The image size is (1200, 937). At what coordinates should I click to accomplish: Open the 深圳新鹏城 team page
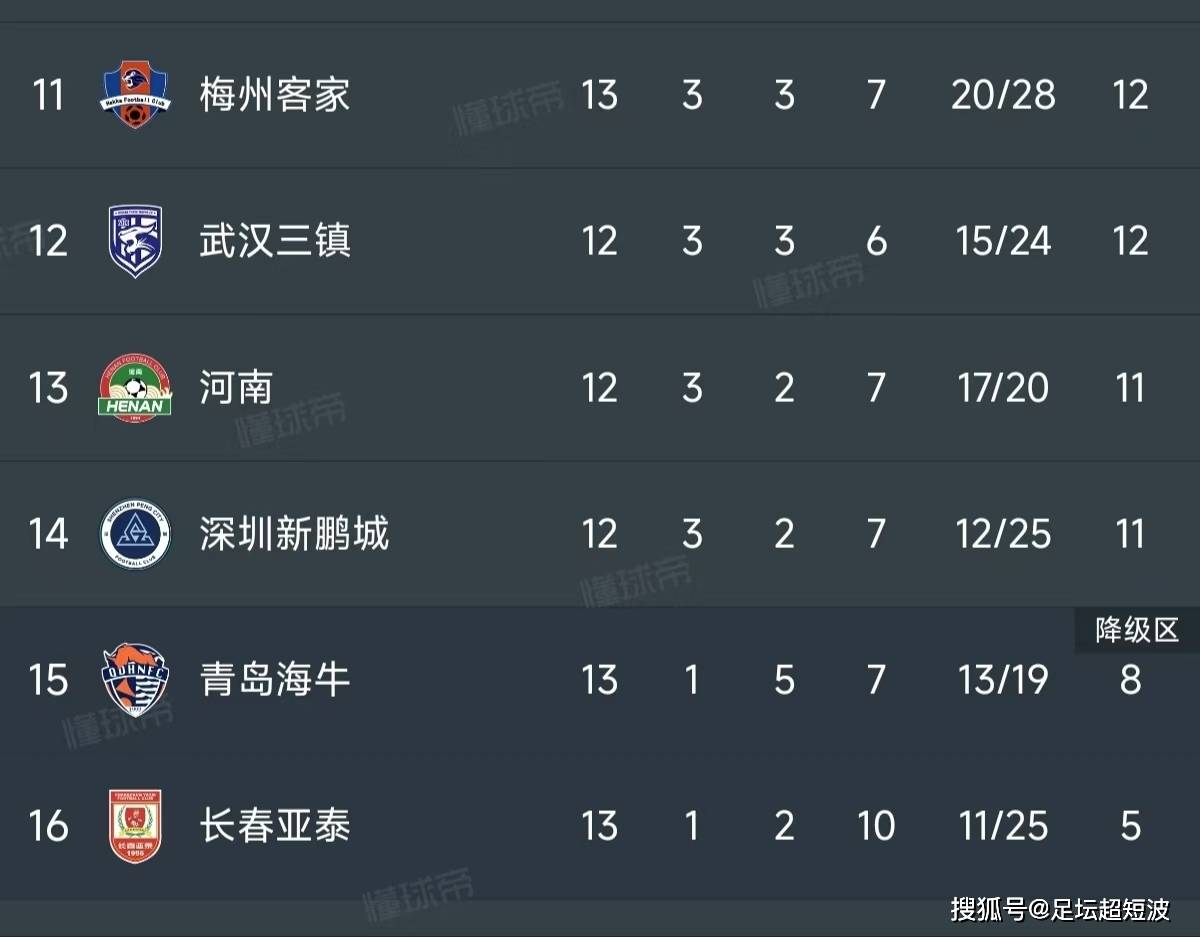click(x=293, y=534)
